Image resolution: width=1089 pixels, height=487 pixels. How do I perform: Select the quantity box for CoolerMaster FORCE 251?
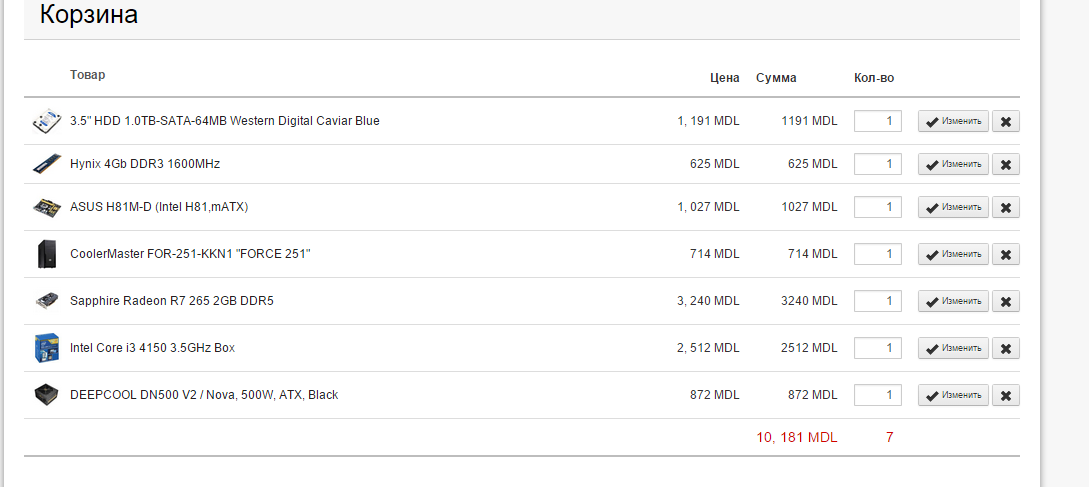coord(878,254)
